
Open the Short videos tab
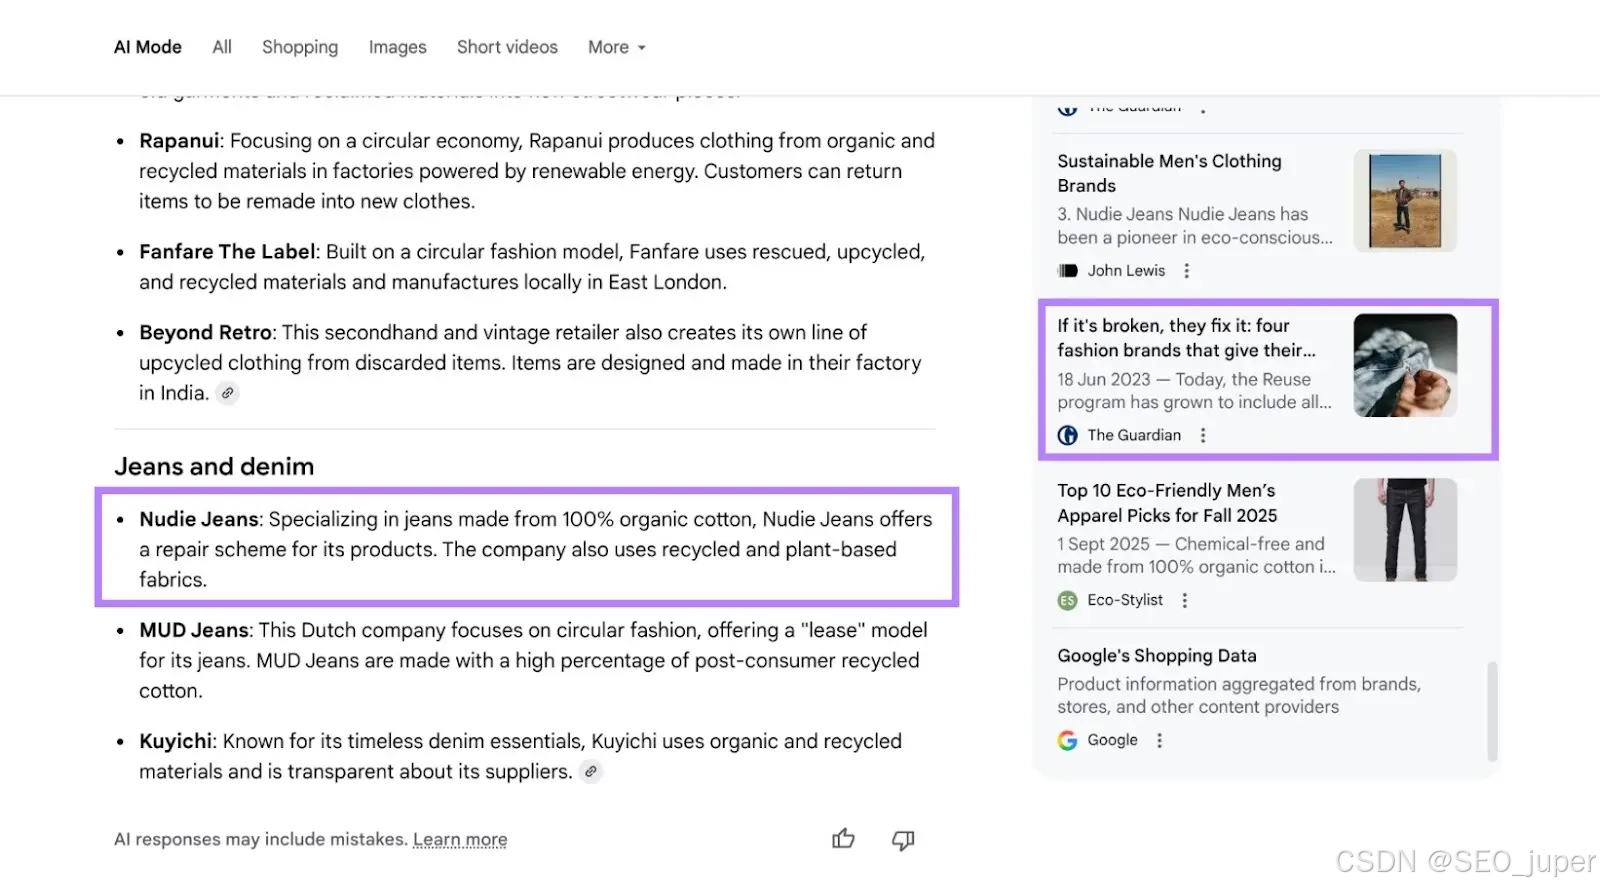coord(507,47)
